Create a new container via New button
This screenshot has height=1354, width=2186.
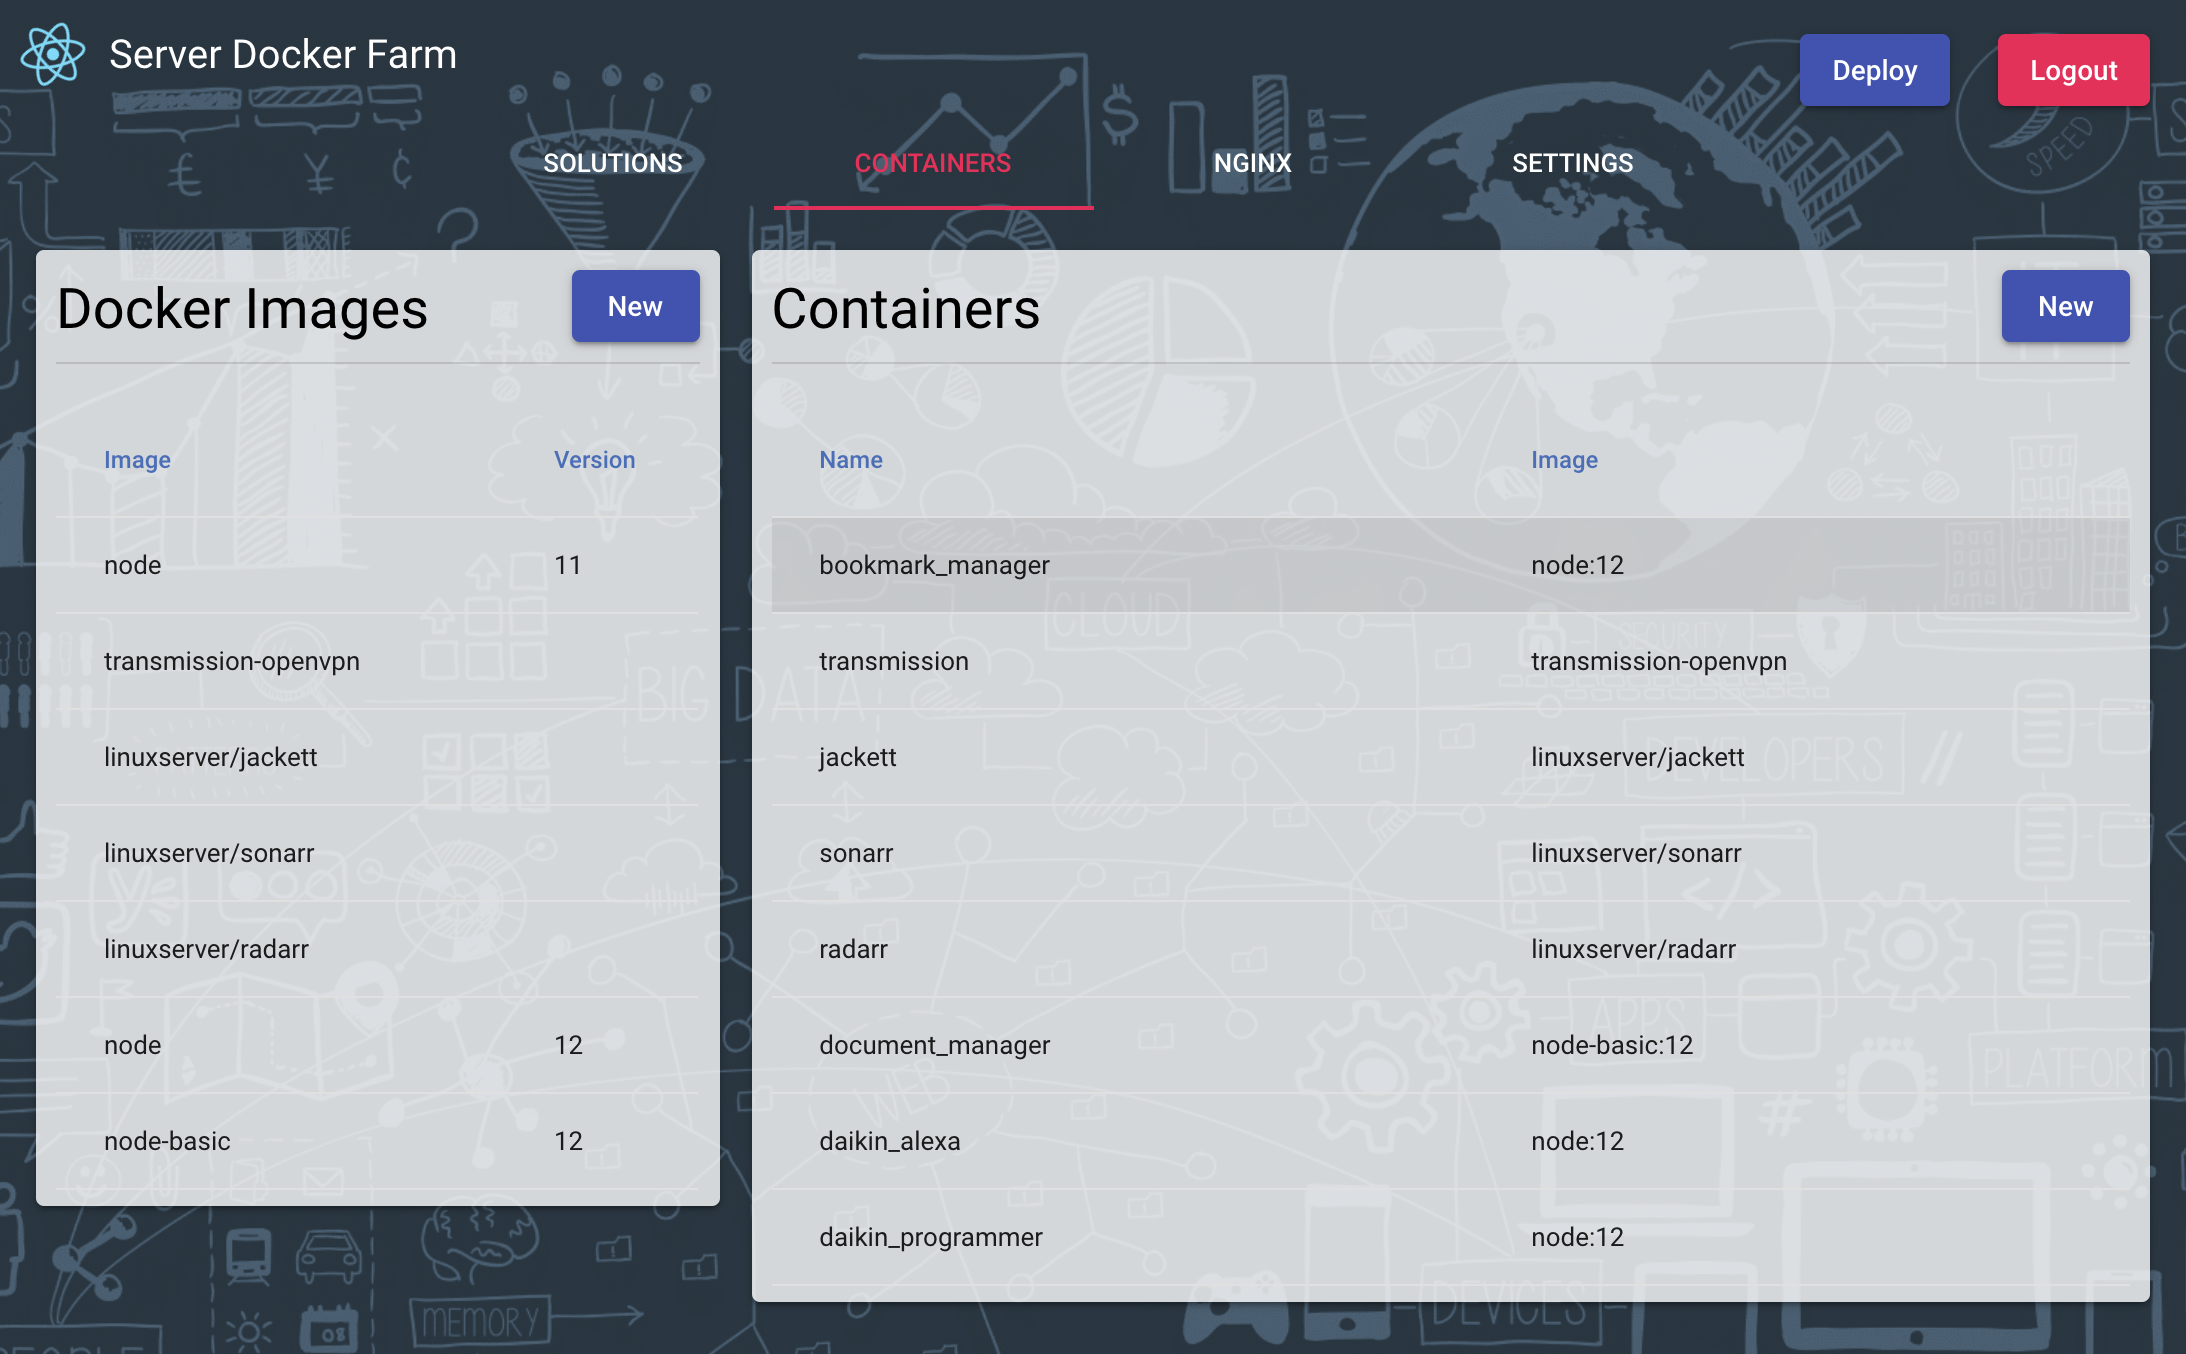(x=2065, y=306)
